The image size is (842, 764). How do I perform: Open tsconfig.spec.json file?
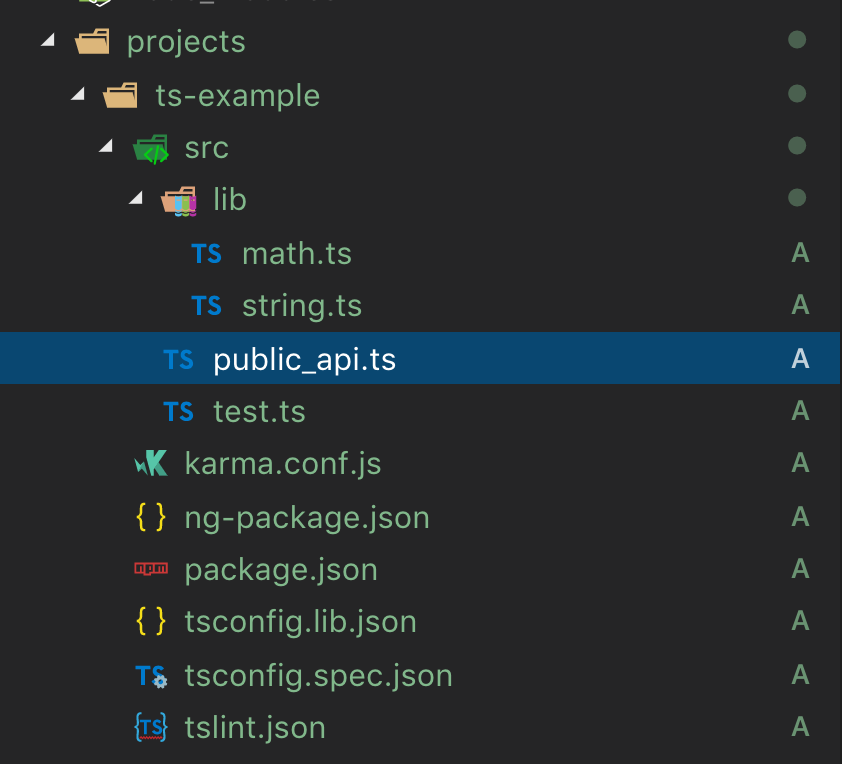318,676
